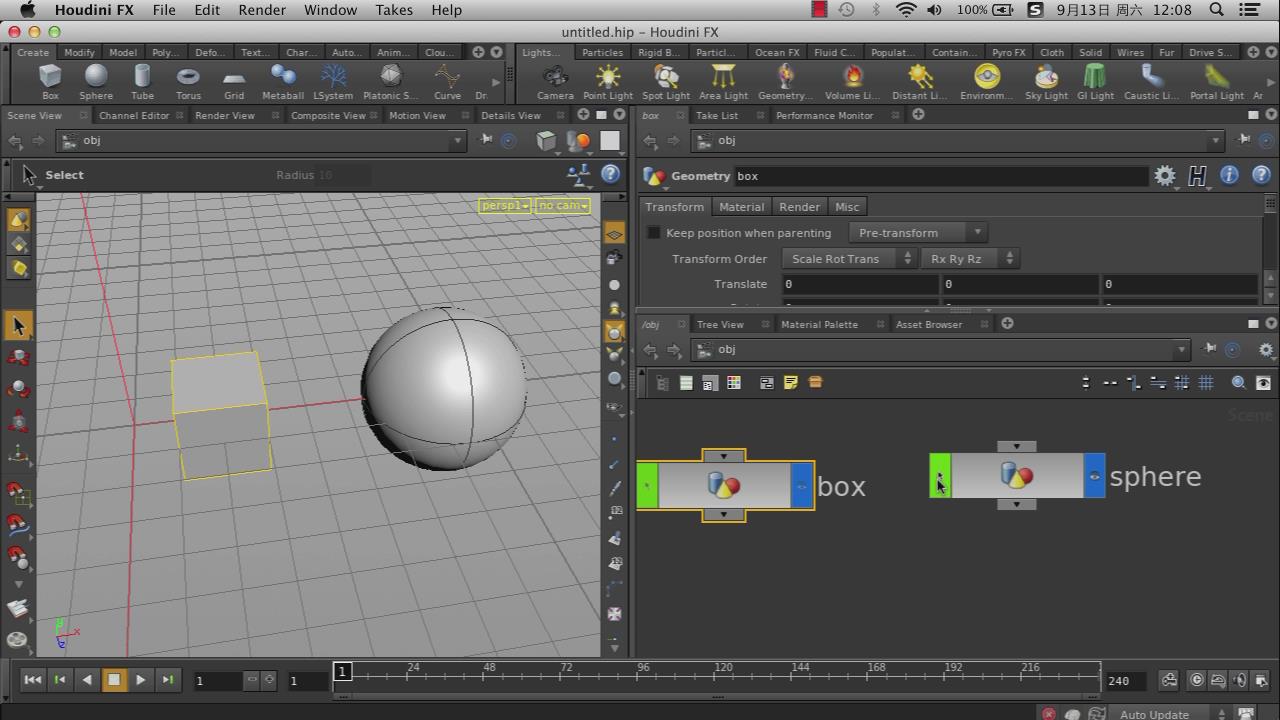Add a Portal Light
Screen dimensions: 1280x720
pos(1217,81)
